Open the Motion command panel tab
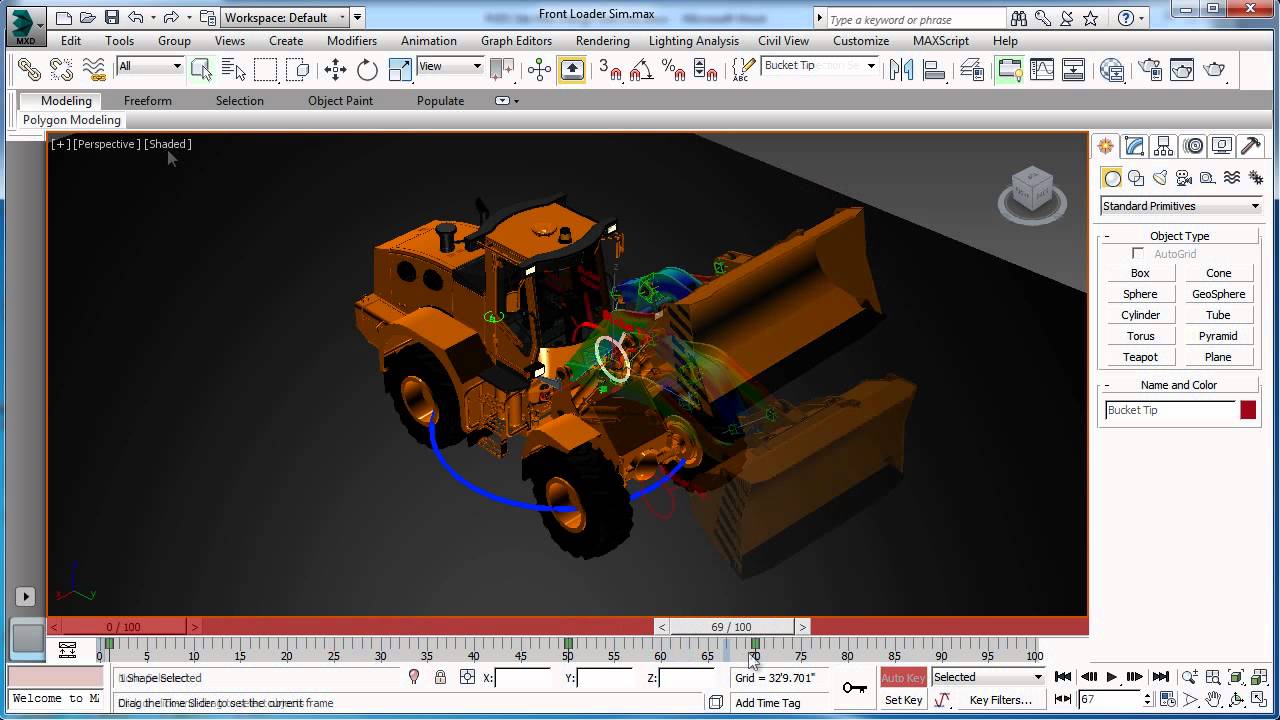The height and width of the screenshot is (720, 1280). 1193,146
